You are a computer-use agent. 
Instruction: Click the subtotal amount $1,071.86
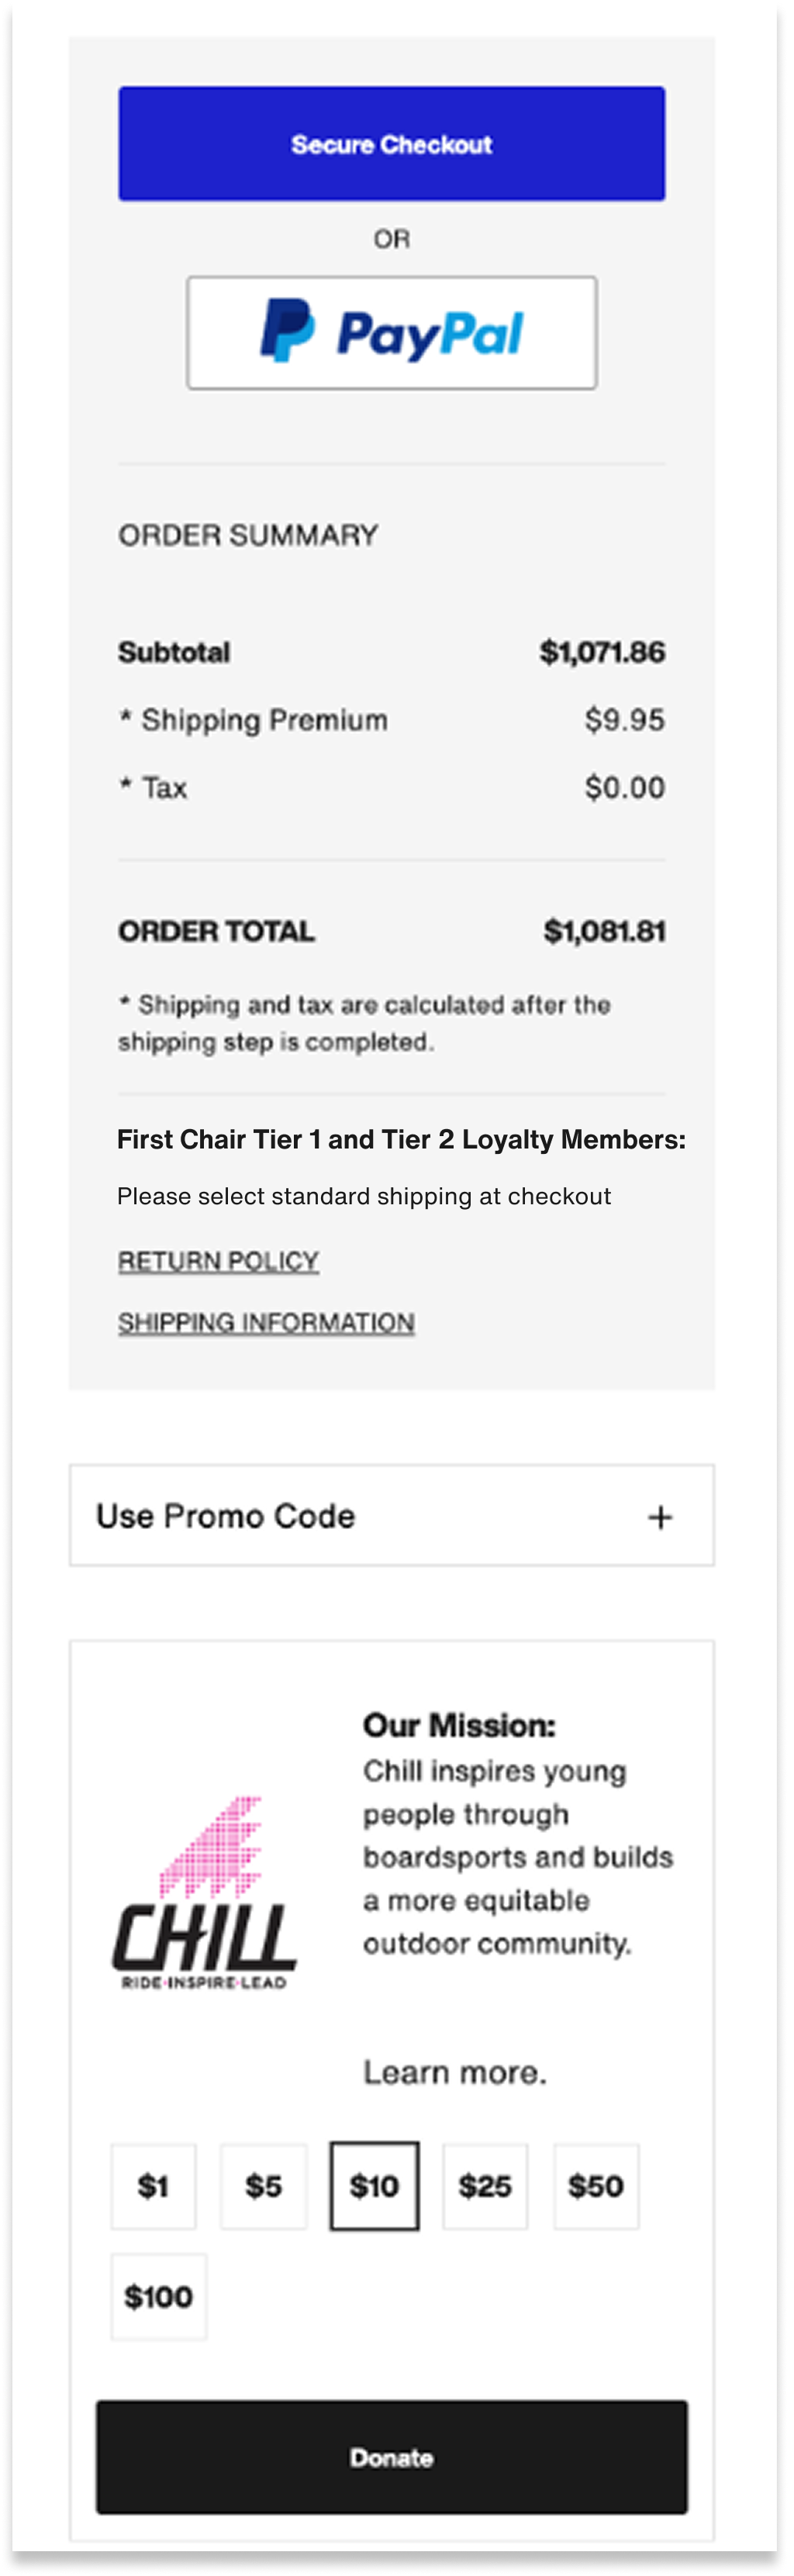[x=602, y=652]
